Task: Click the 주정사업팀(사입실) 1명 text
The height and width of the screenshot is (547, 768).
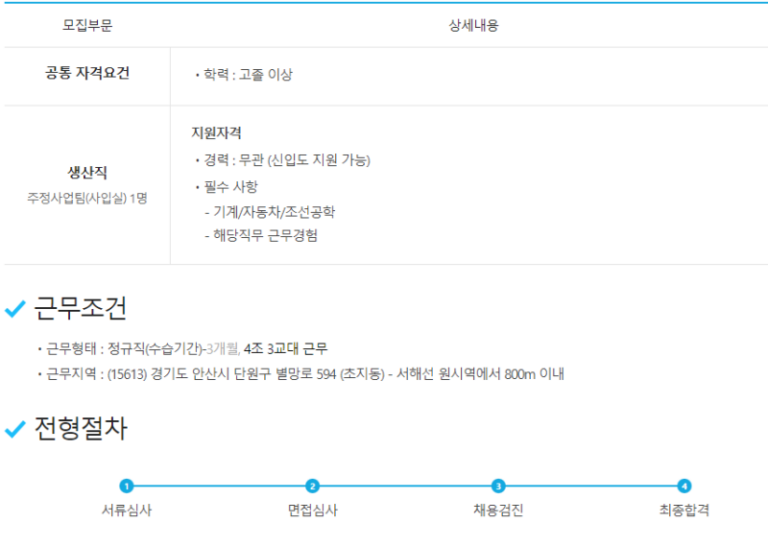Action: click(x=87, y=198)
